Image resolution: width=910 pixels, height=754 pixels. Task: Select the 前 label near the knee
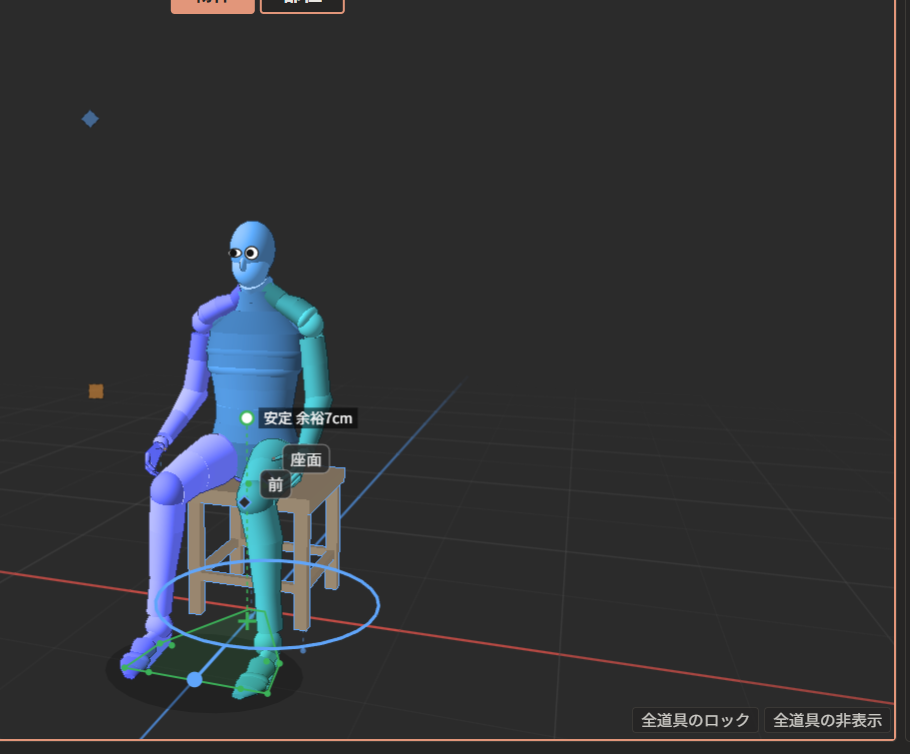coord(276,484)
